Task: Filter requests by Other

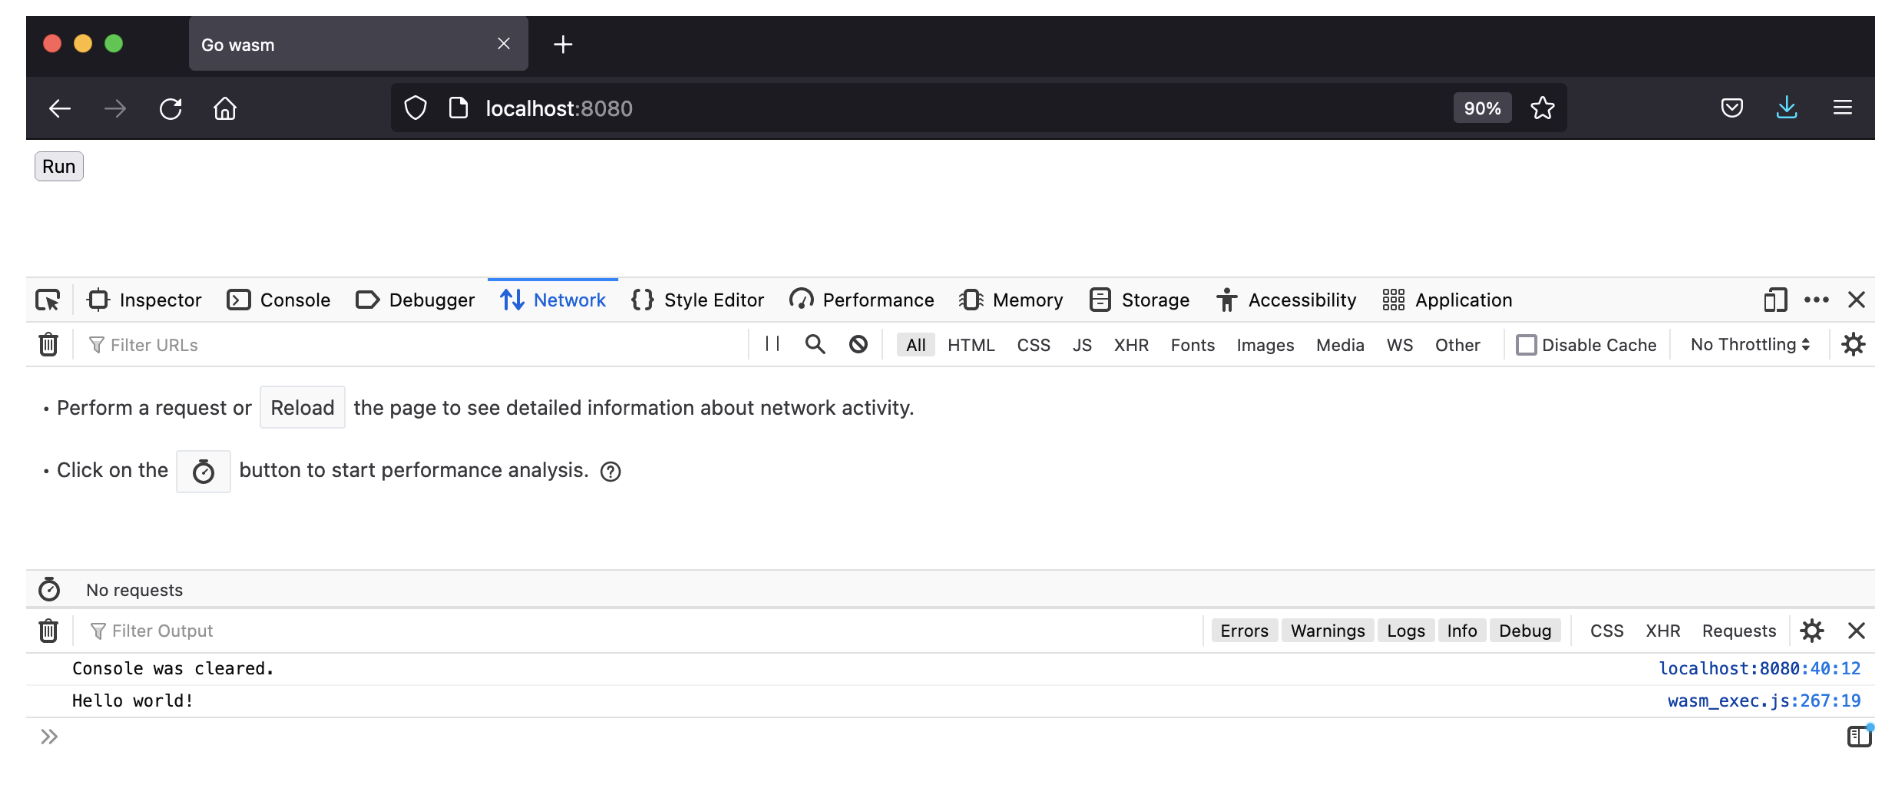Action: coord(1457,345)
